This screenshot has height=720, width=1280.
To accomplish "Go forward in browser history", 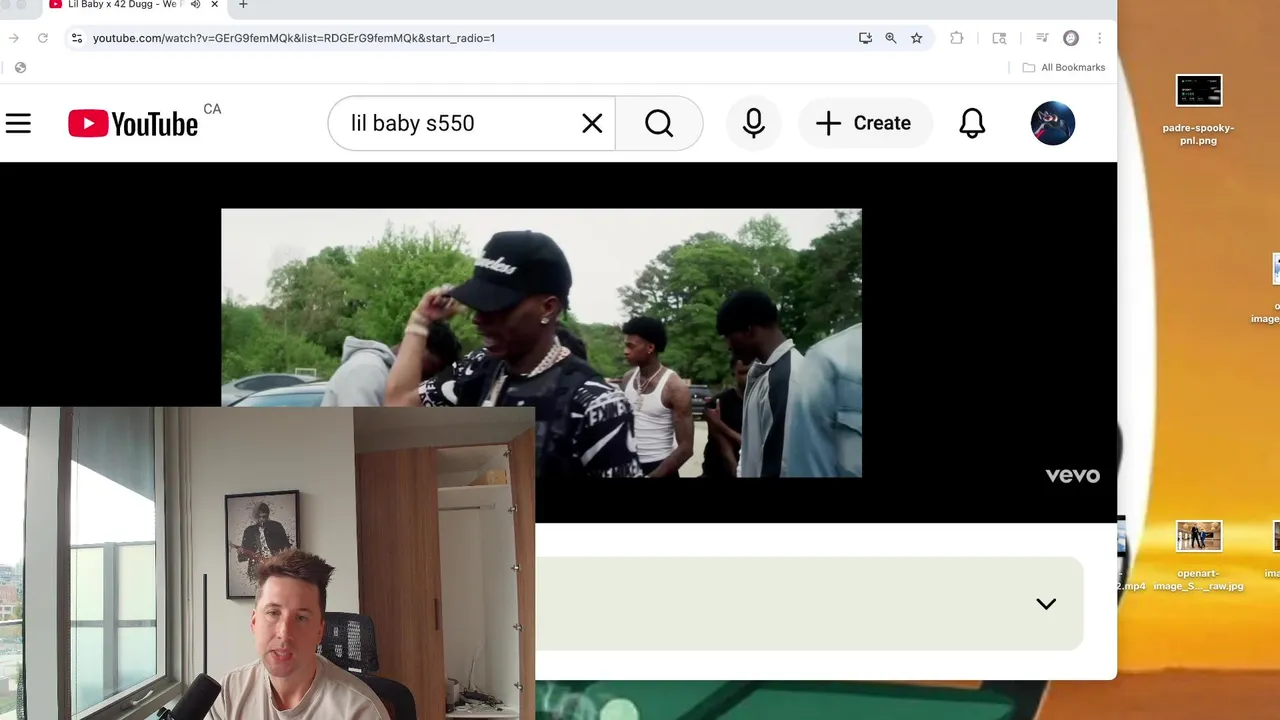I will click(x=13, y=38).
